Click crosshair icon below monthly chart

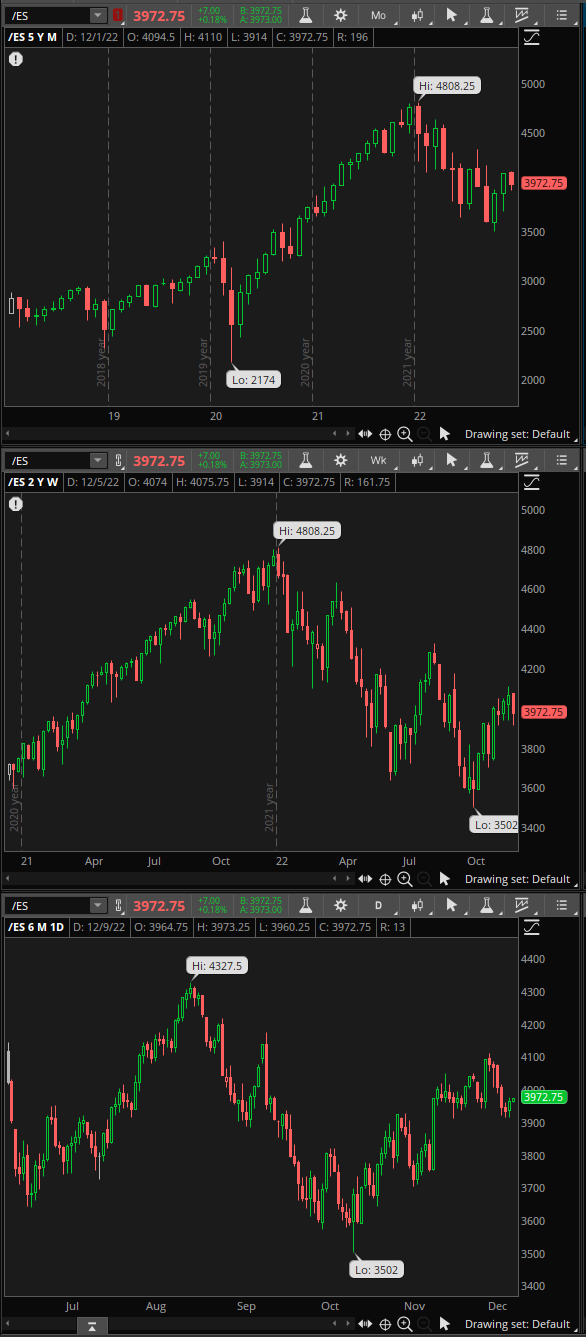385,434
